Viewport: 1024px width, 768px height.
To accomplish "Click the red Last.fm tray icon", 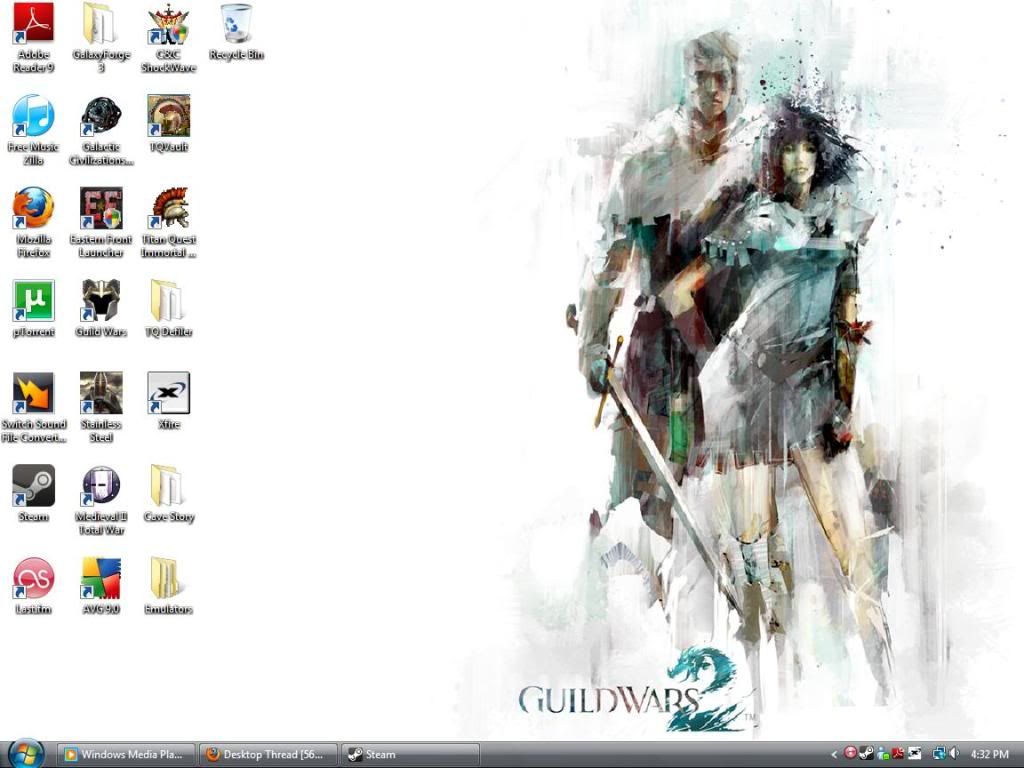I will pos(850,754).
